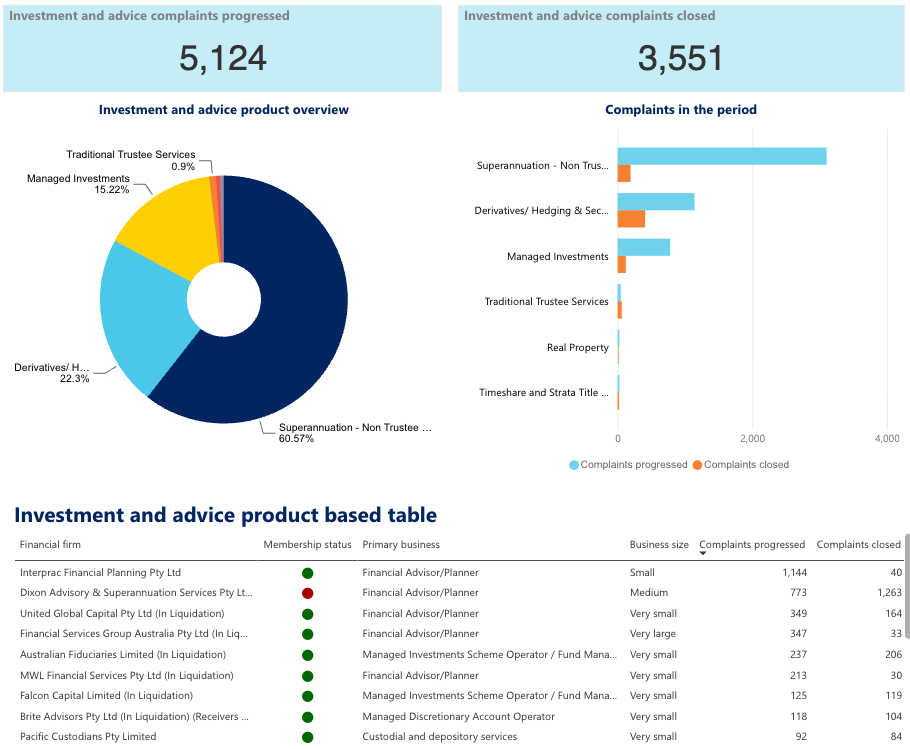Viewport: 910px width, 749px height.
Task: Click the Complaints progressed legend marker
Action: pos(574,465)
